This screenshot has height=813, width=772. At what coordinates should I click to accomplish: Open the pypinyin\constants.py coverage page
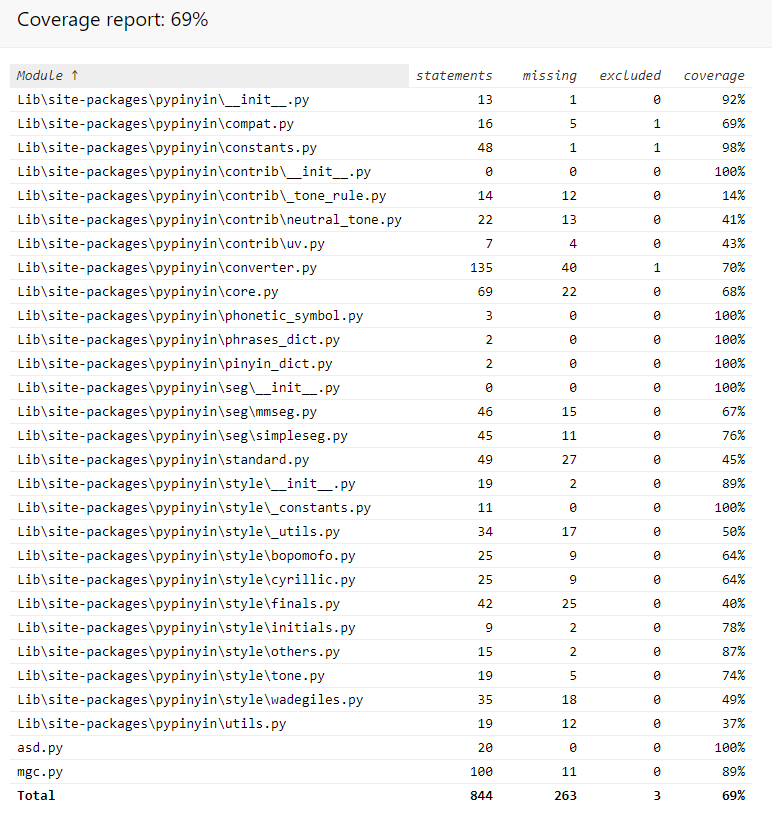(x=166, y=148)
